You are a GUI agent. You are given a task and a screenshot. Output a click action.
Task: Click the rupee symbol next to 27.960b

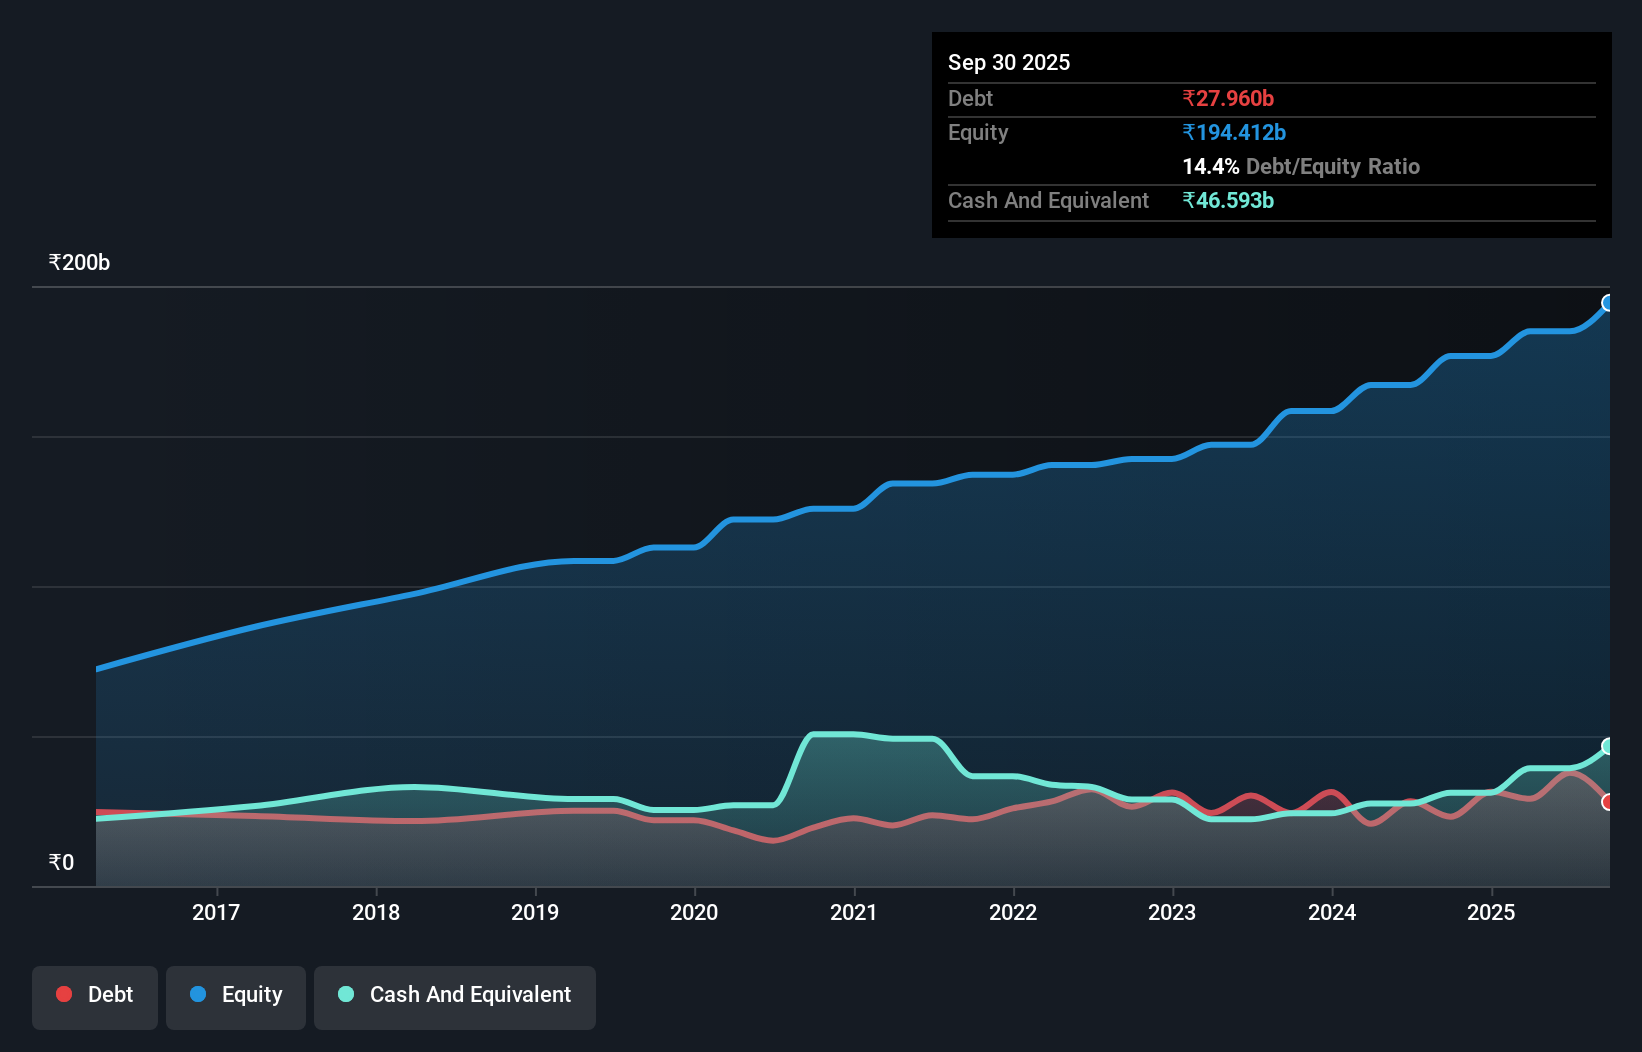pyautogui.click(x=1189, y=98)
